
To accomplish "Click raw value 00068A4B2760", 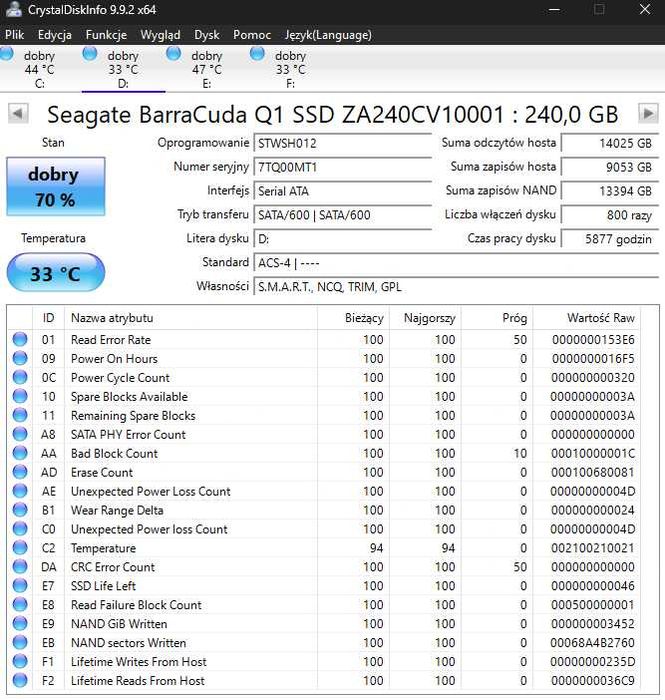I will point(593,643).
